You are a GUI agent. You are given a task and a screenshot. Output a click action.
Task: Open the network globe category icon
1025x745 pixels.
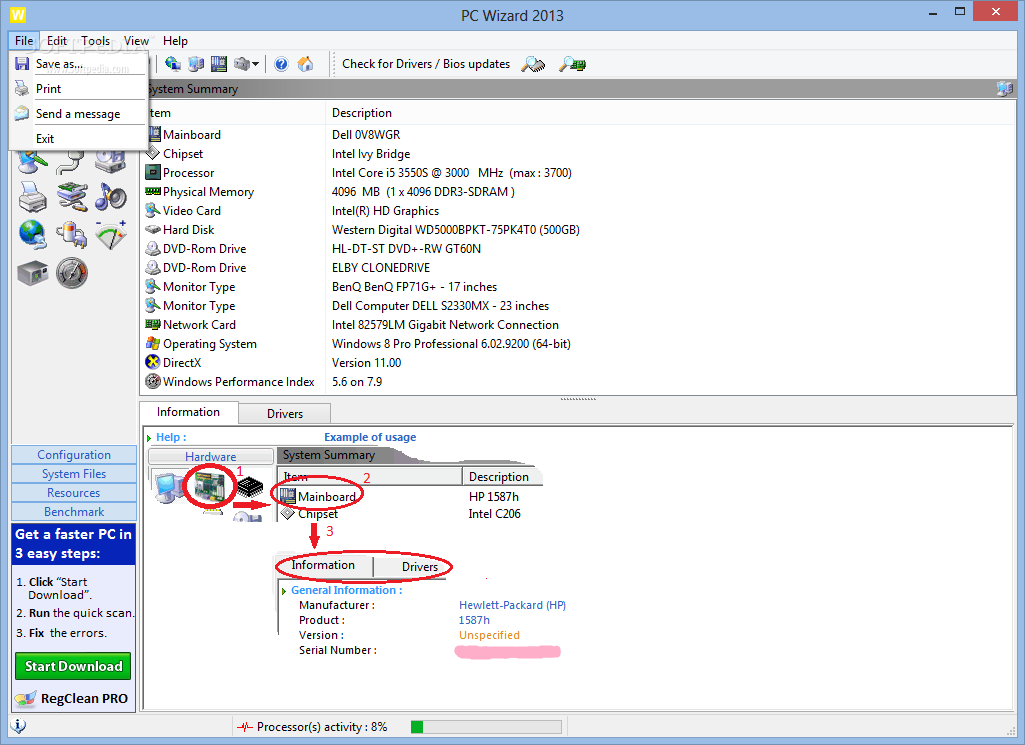tap(32, 235)
